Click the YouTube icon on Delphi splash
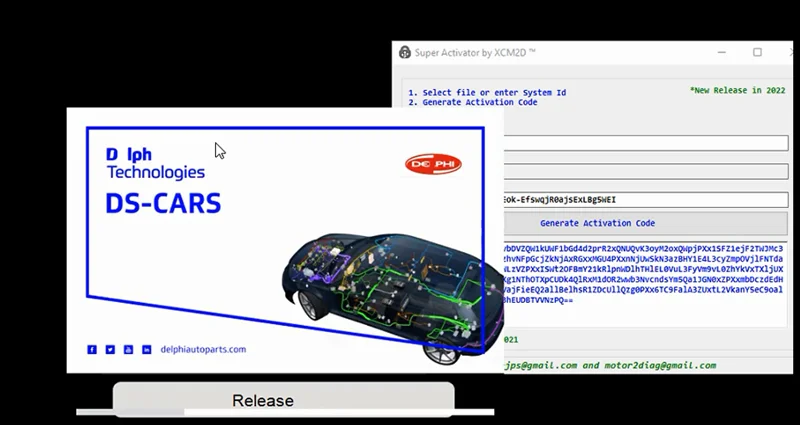The image size is (800, 425). (129, 349)
